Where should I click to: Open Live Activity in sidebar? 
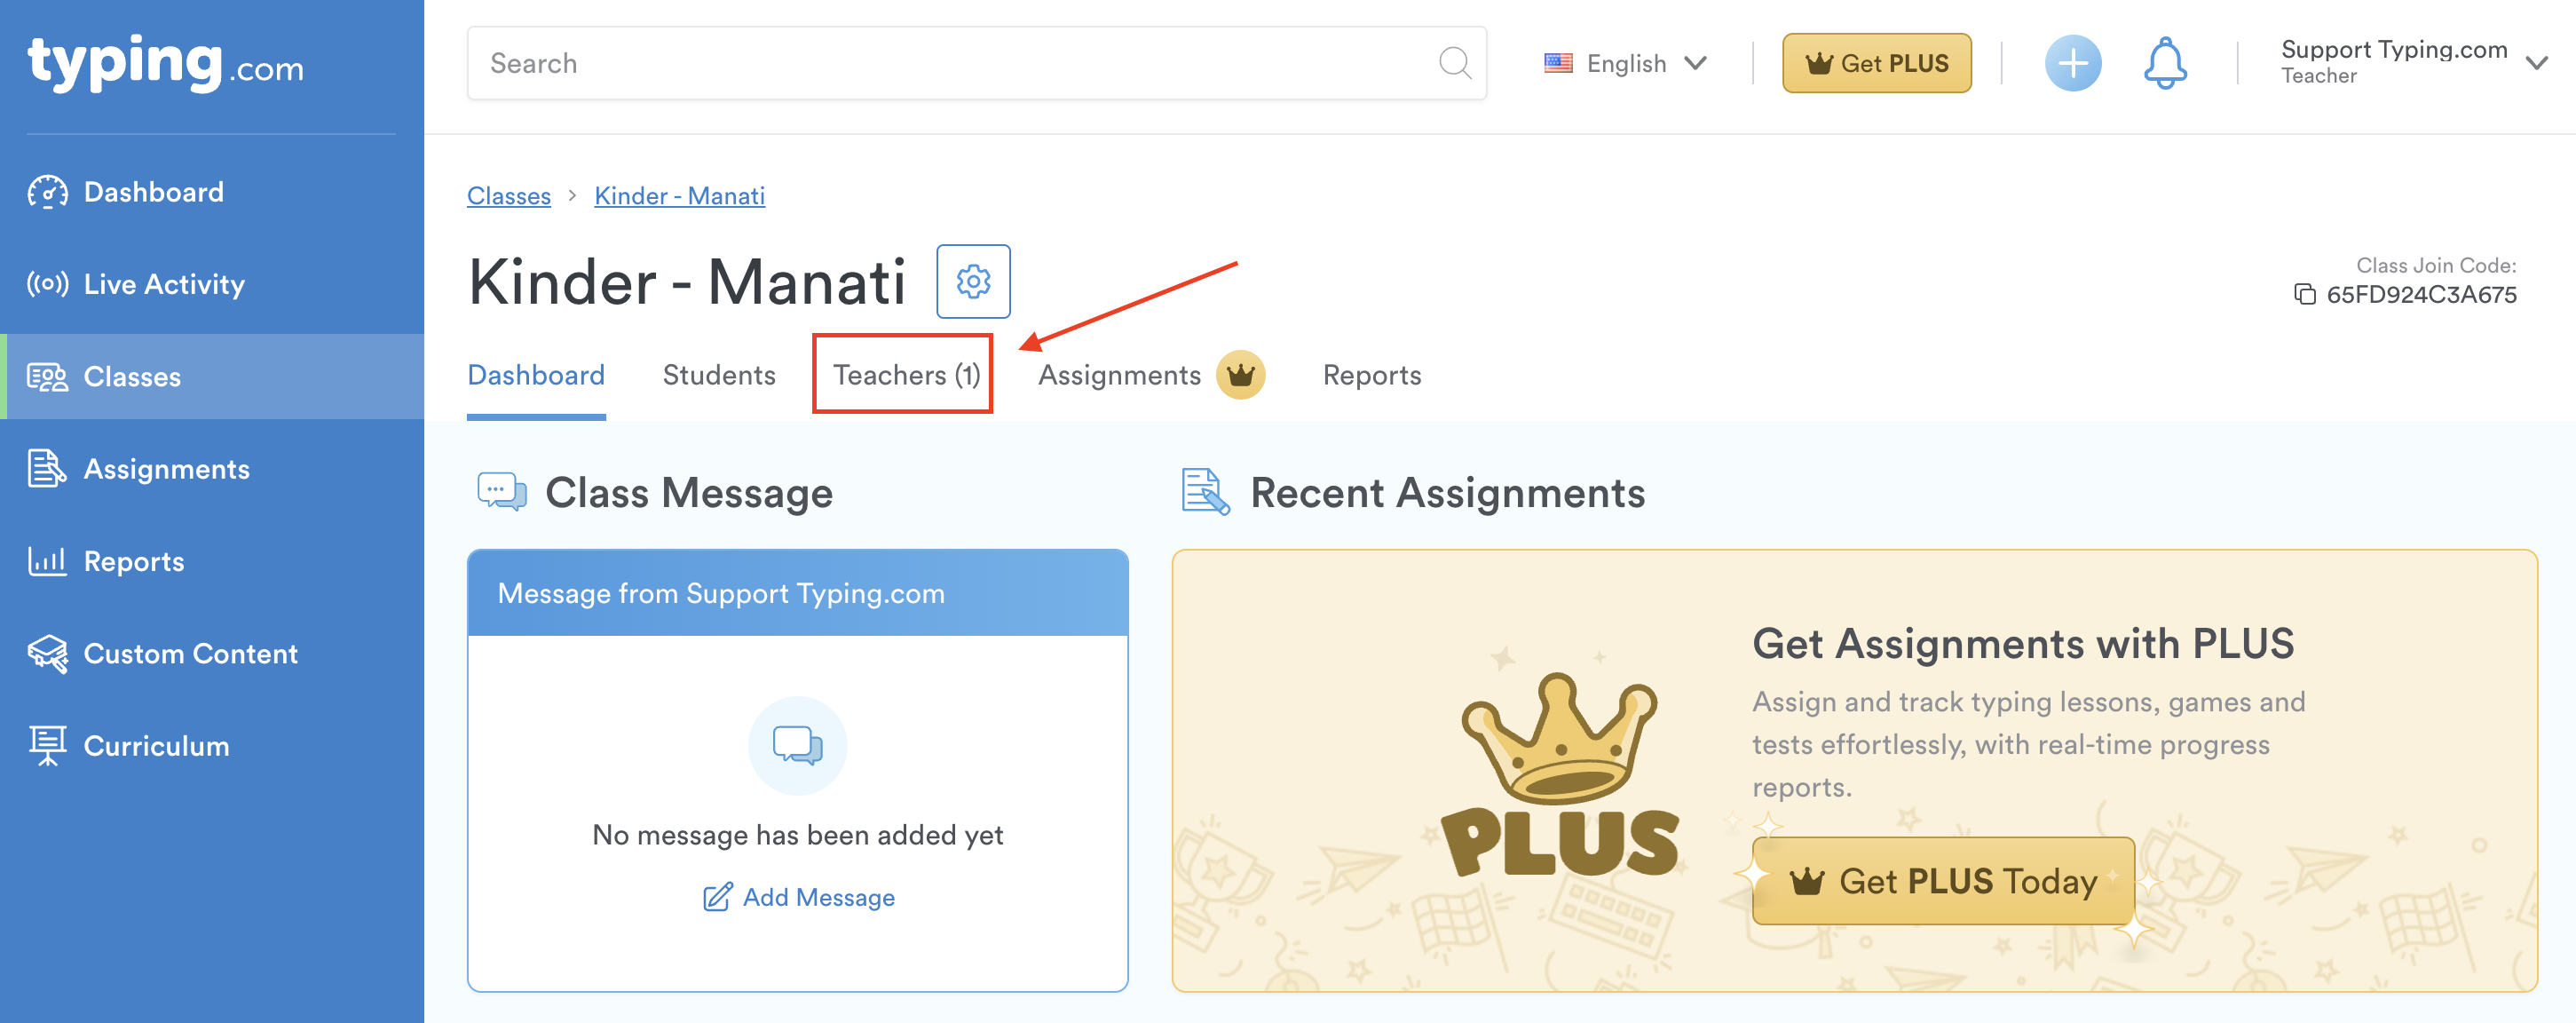pyautogui.click(x=164, y=284)
